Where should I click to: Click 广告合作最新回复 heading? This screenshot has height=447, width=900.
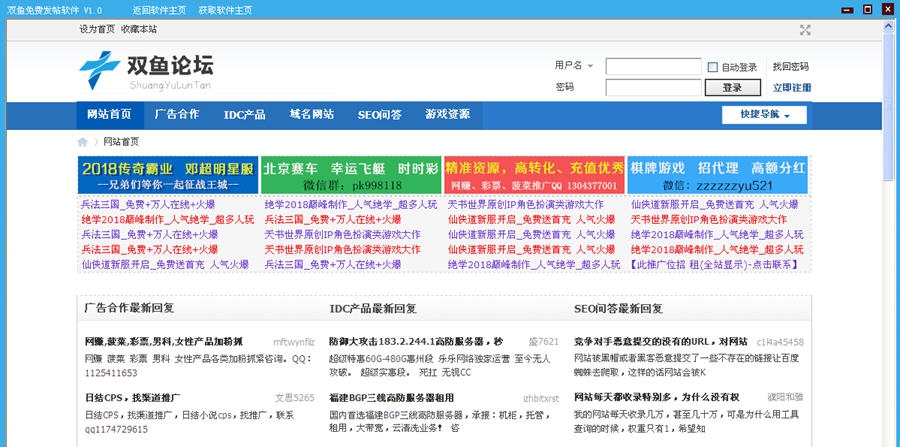tap(129, 308)
